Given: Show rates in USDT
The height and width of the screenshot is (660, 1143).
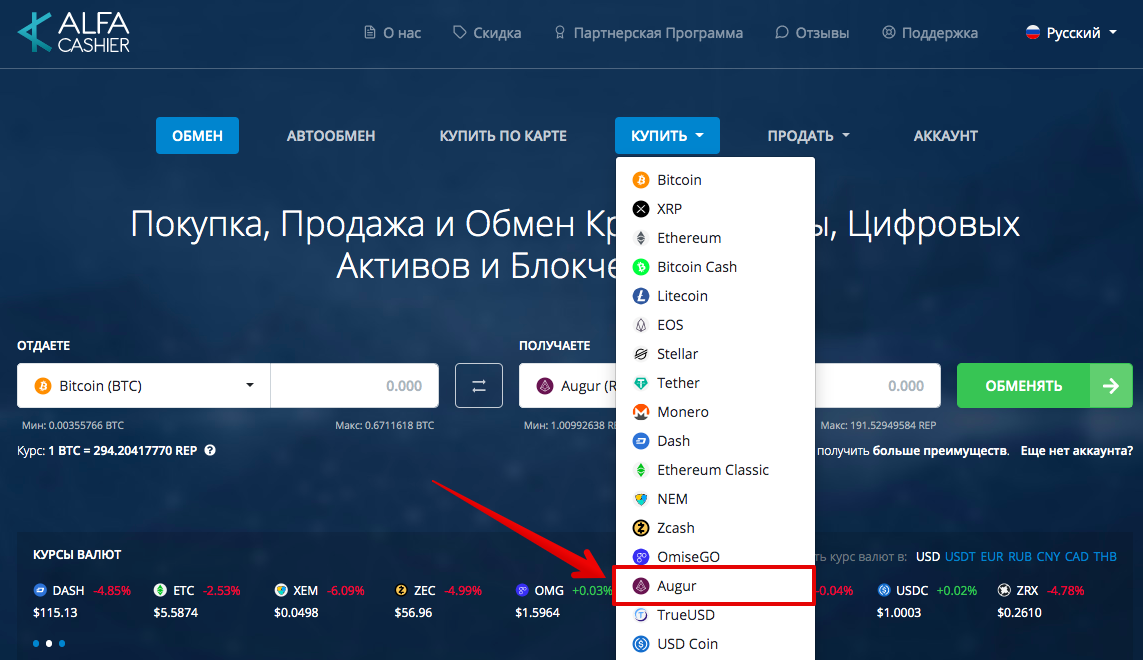Looking at the screenshot, I should 960,556.
